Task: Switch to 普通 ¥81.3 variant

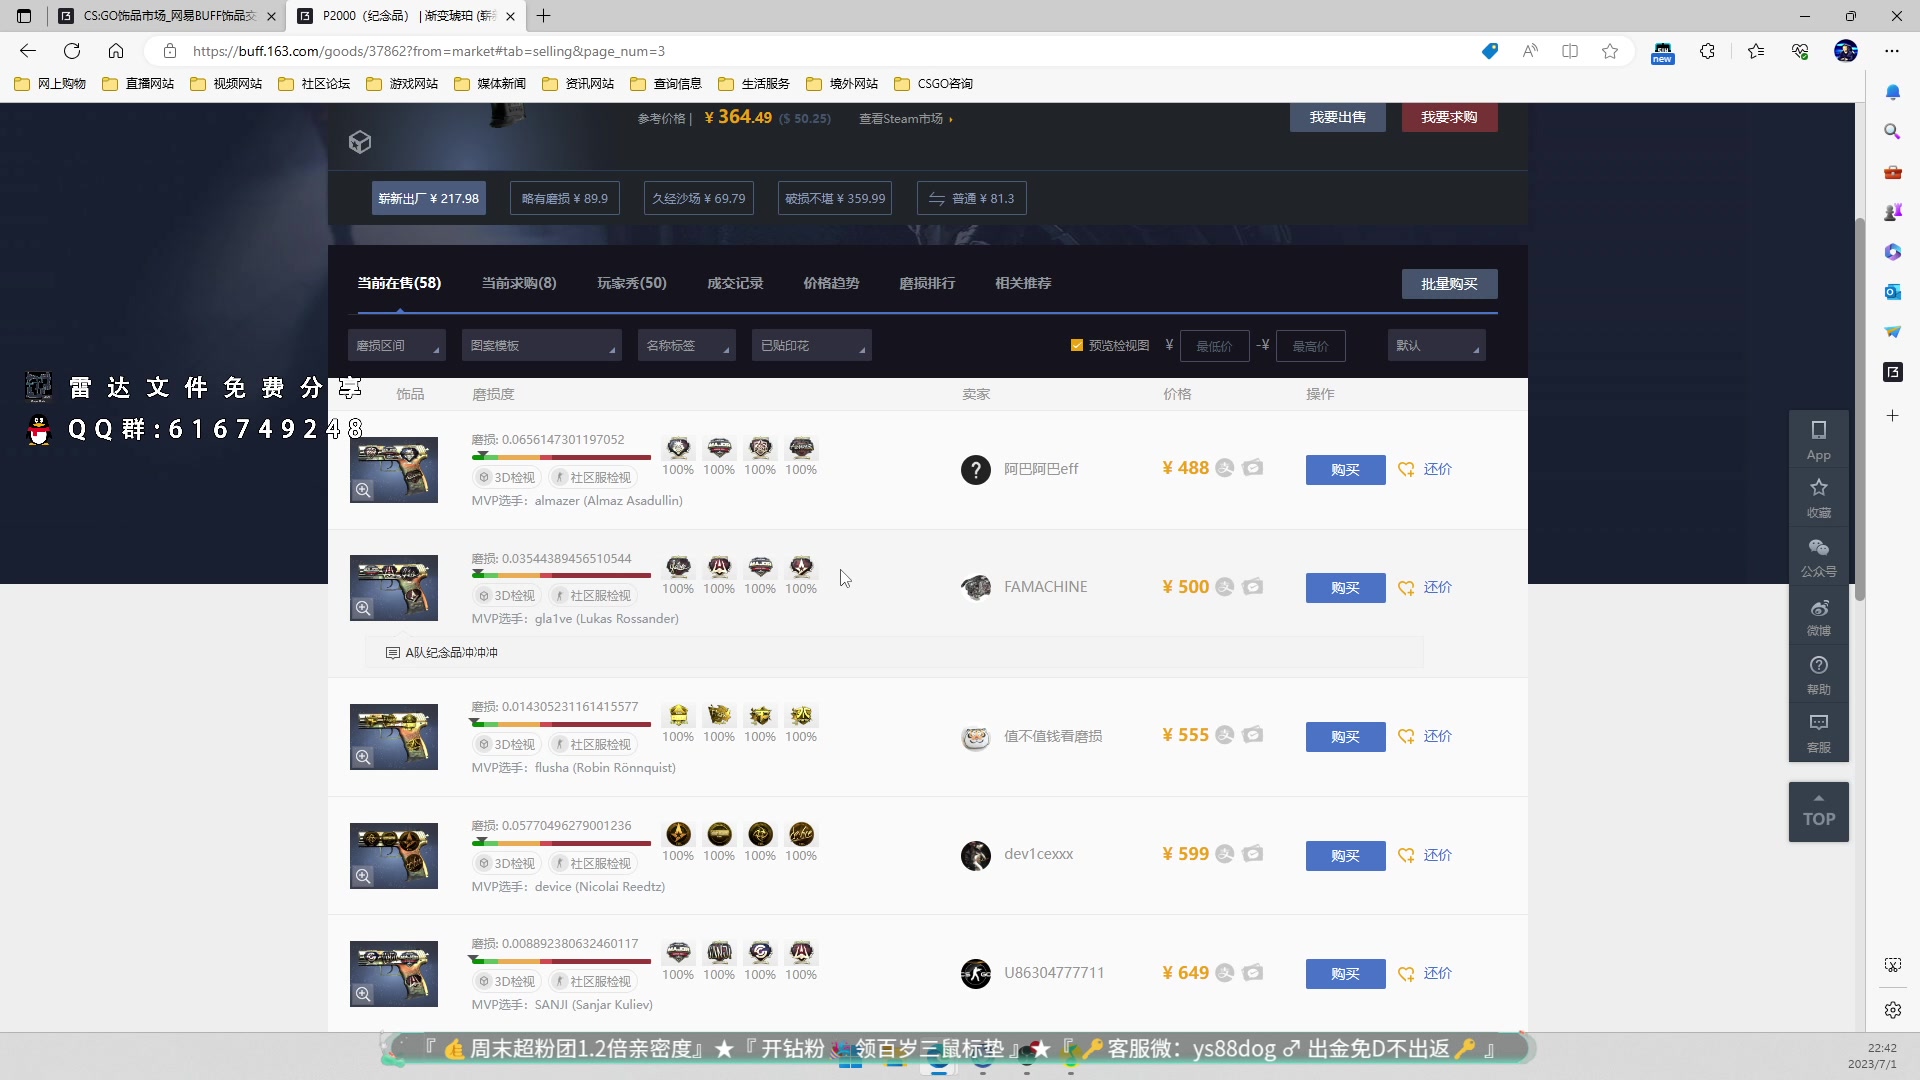Action: [x=971, y=198]
